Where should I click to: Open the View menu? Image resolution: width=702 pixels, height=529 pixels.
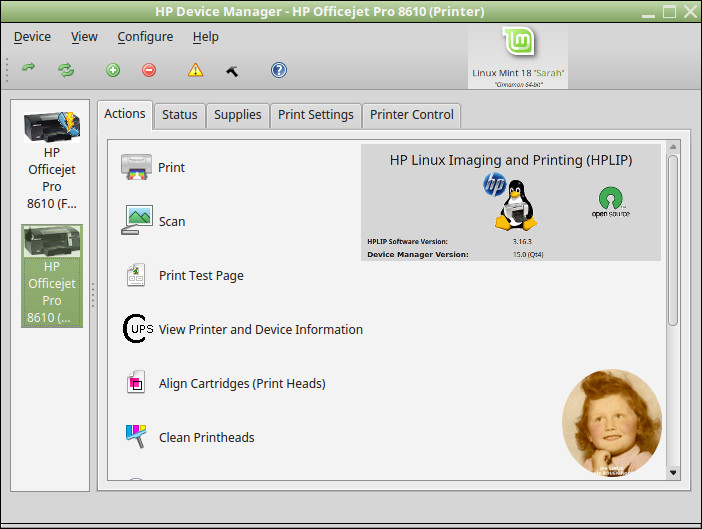click(x=84, y=37)
